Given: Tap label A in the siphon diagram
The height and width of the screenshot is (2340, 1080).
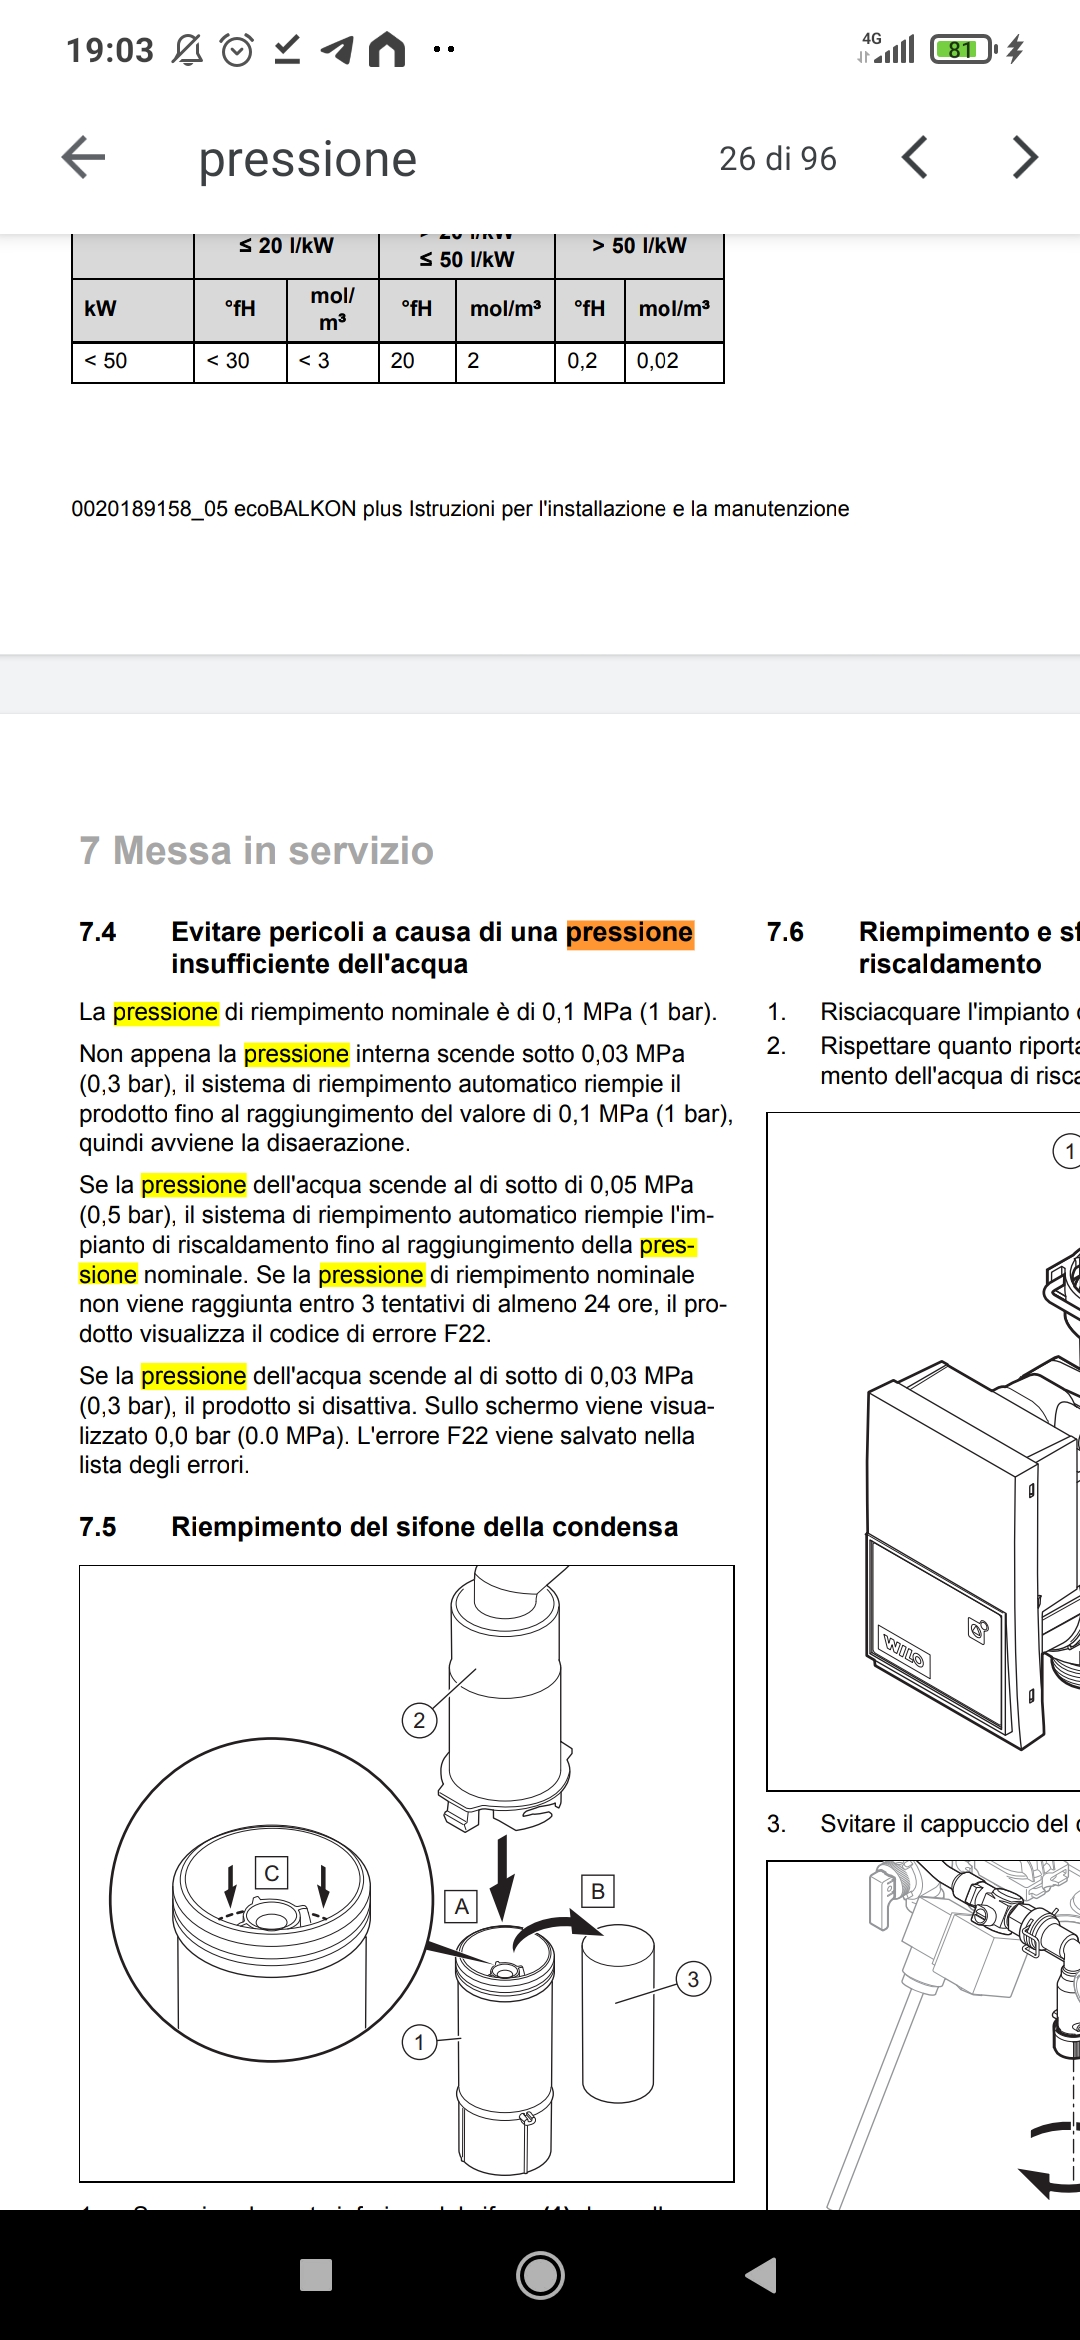Looking at the screenshot, I should tap(461, 1907).
